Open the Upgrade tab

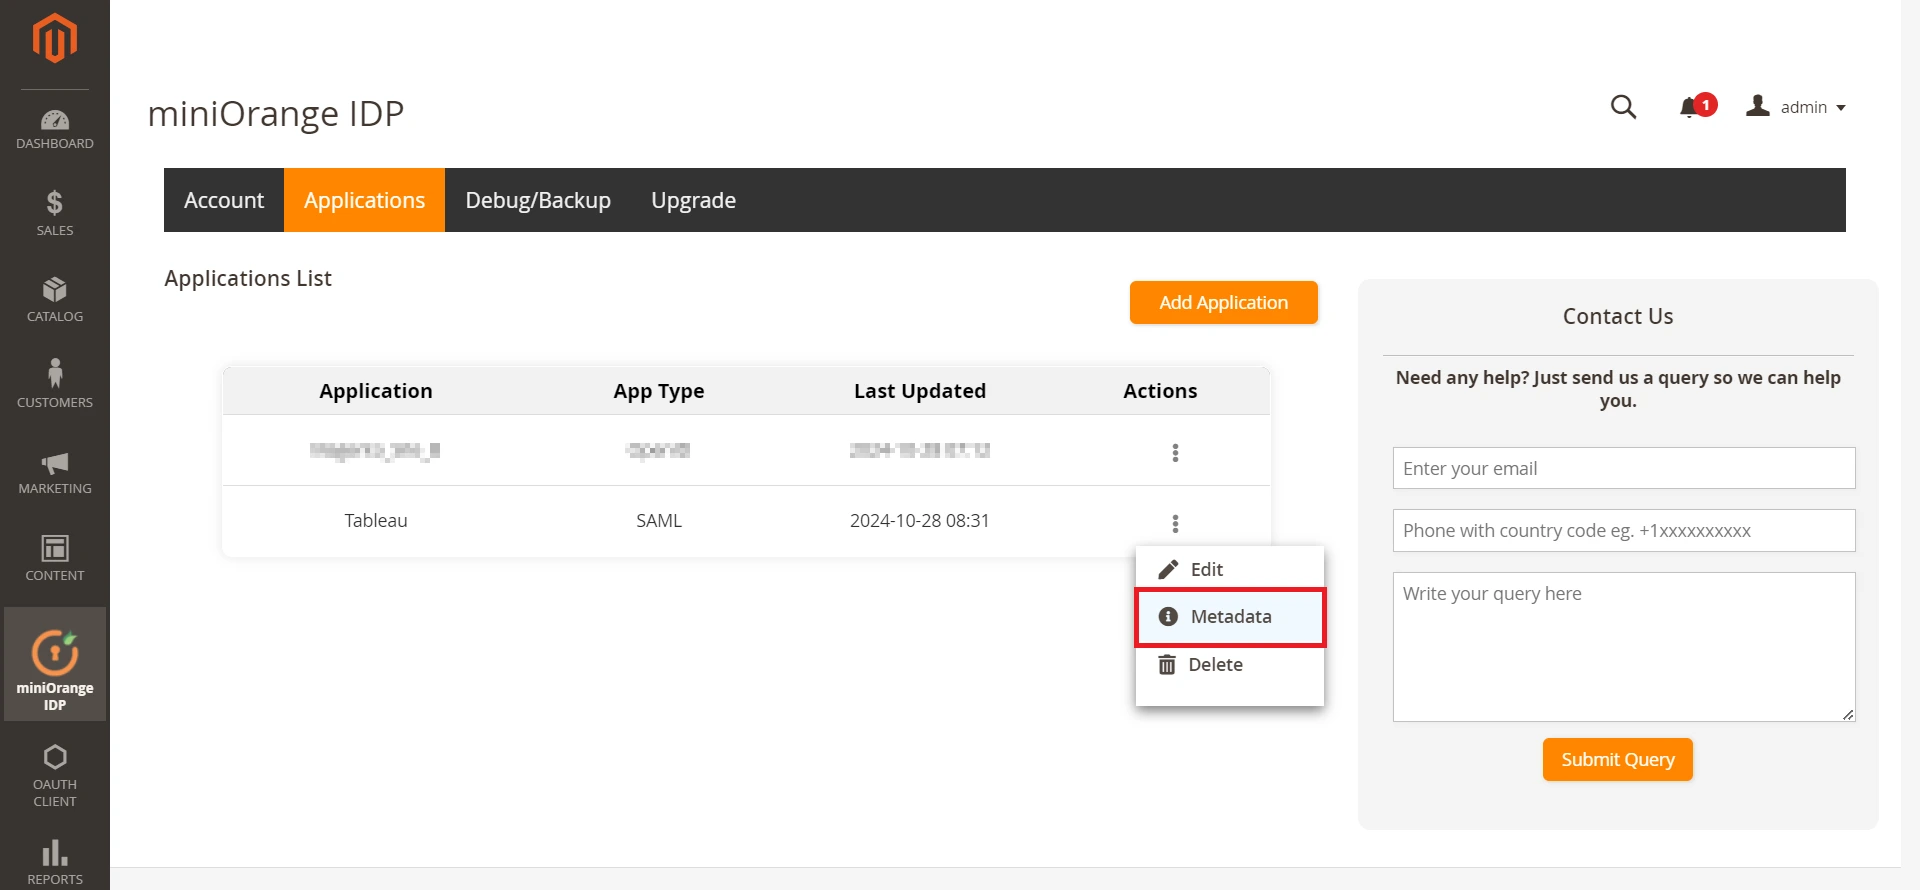point(693,200)
